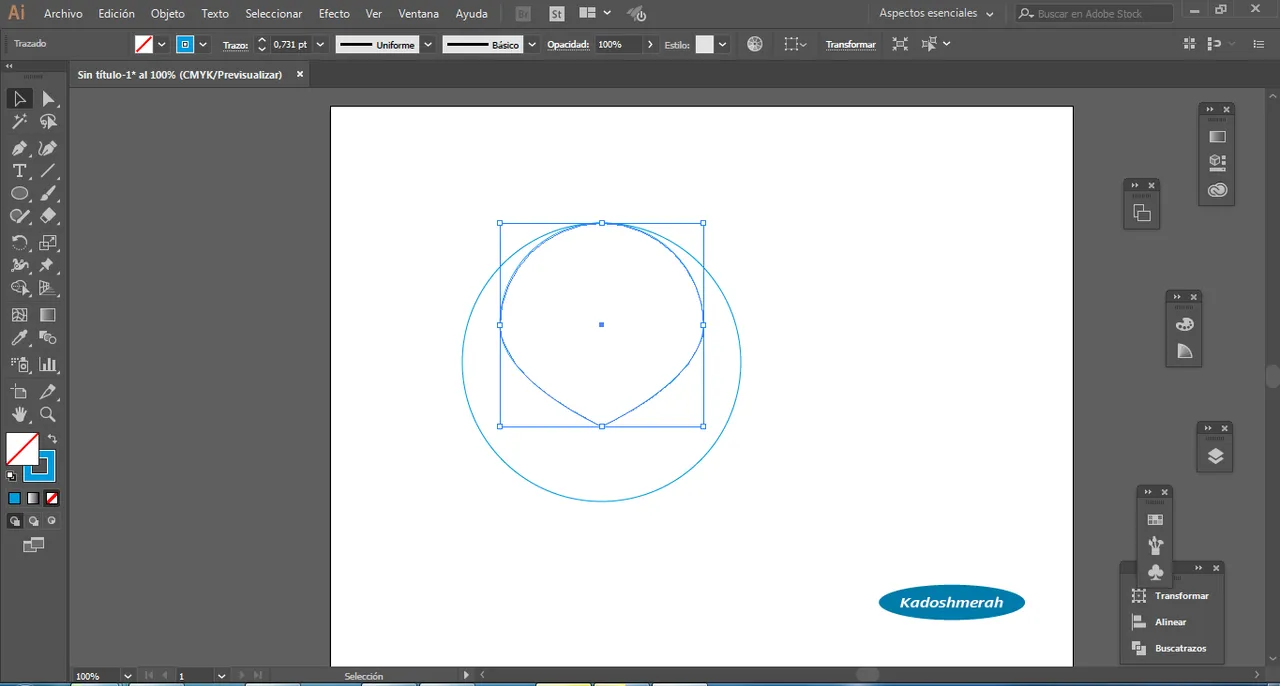Open the Efecto menu
Screen dimensions: 1280x686
(334, 14)
